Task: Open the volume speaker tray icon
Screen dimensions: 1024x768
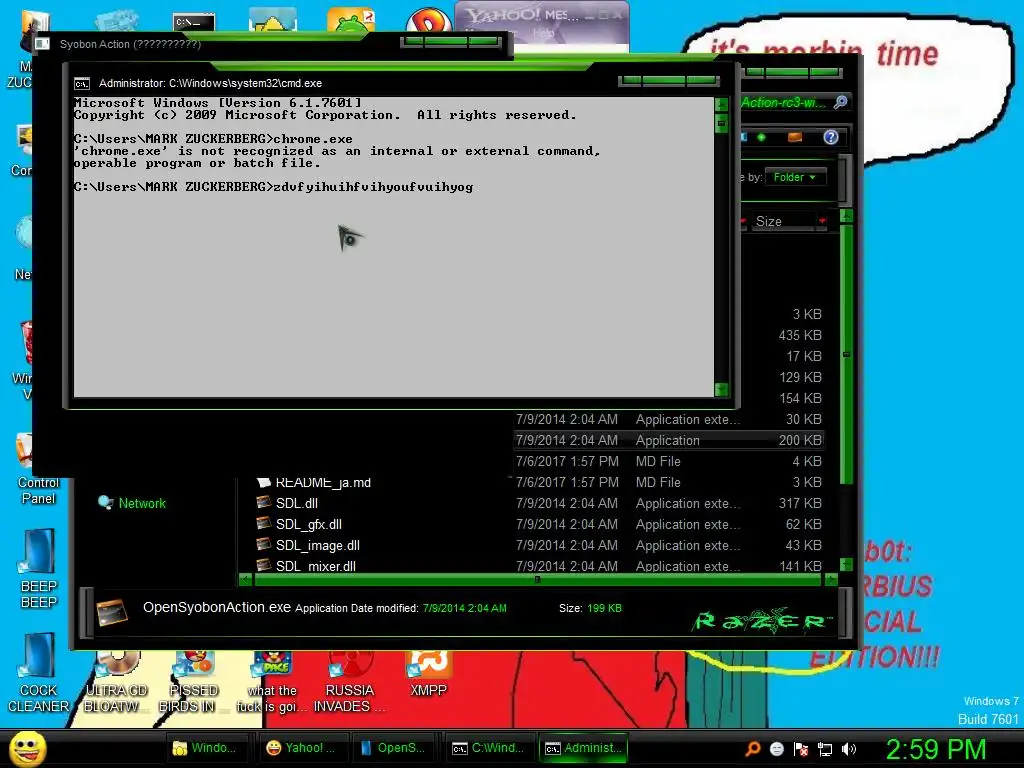Action: pos(849,748)
